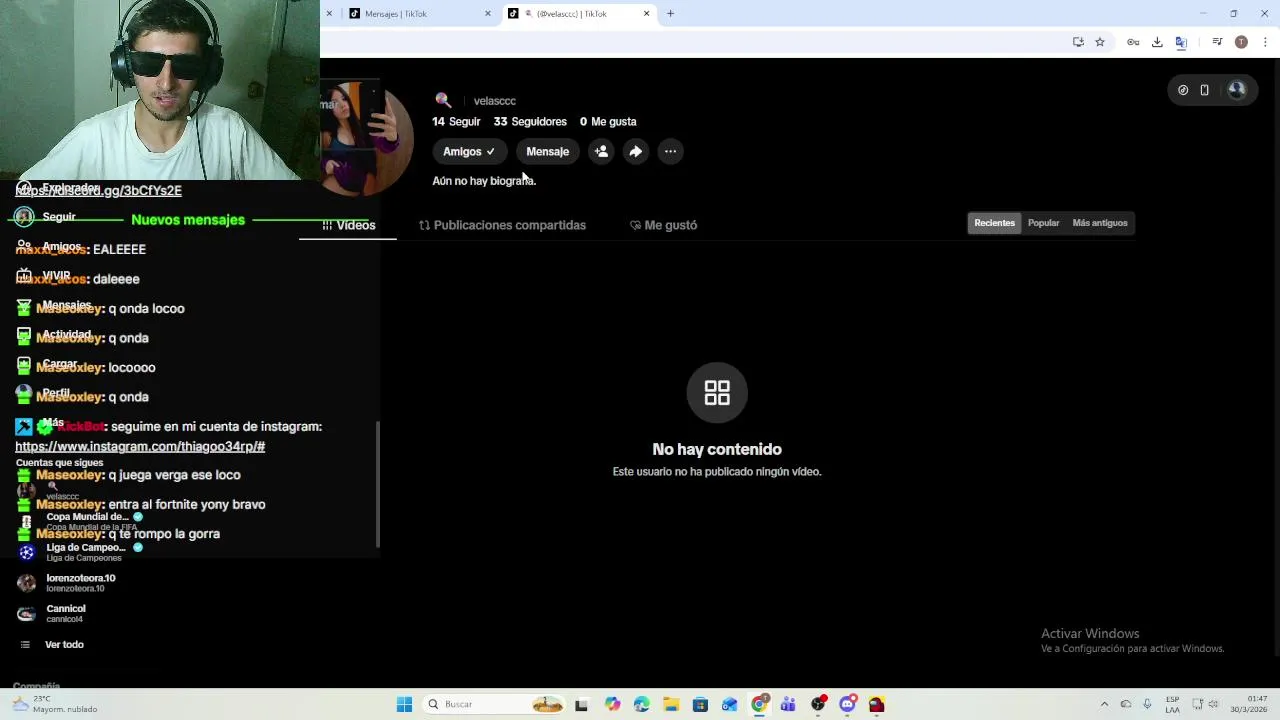Open the Among Us icon on the taskbar

(x=876, y=704)
